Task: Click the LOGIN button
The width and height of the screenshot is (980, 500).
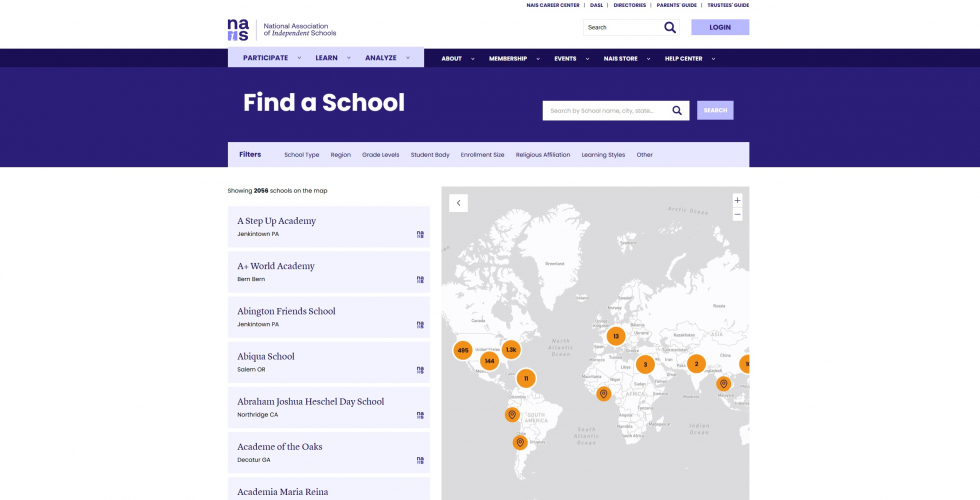Action: pos(720,28)
